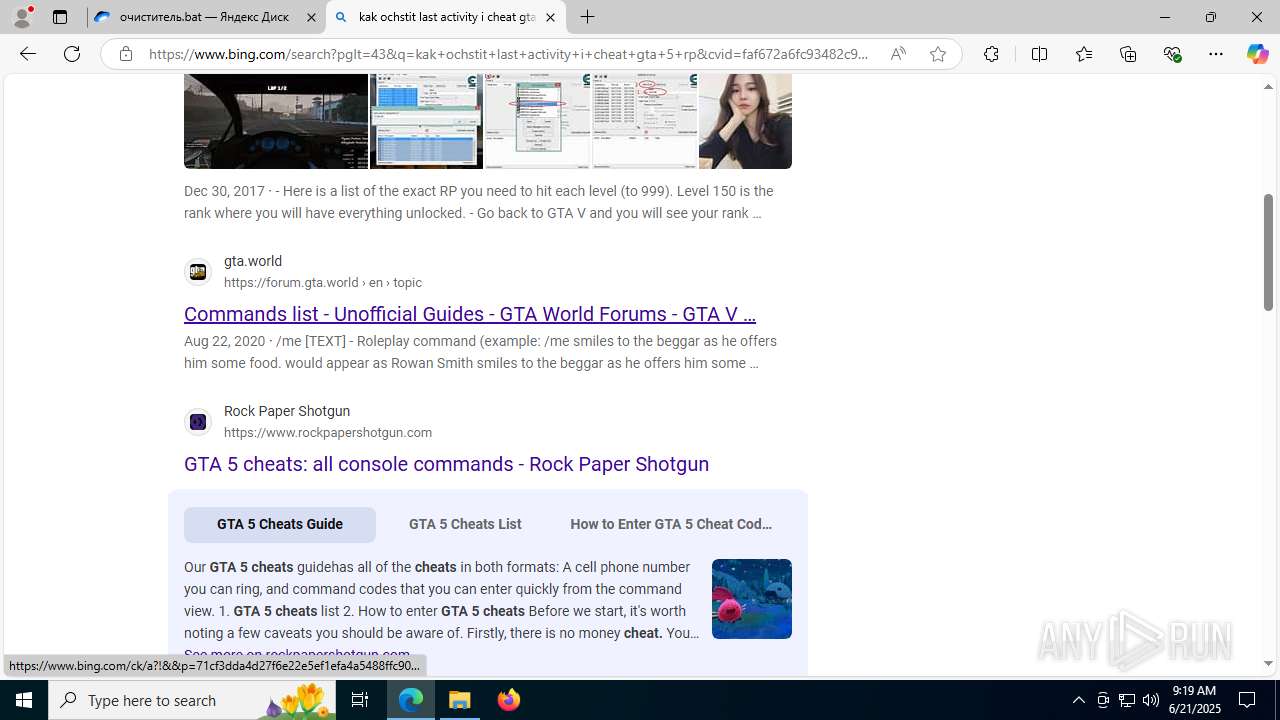Open the tab actions menu icon
This screenshot has height=720, width=1280.
[60, 17]
